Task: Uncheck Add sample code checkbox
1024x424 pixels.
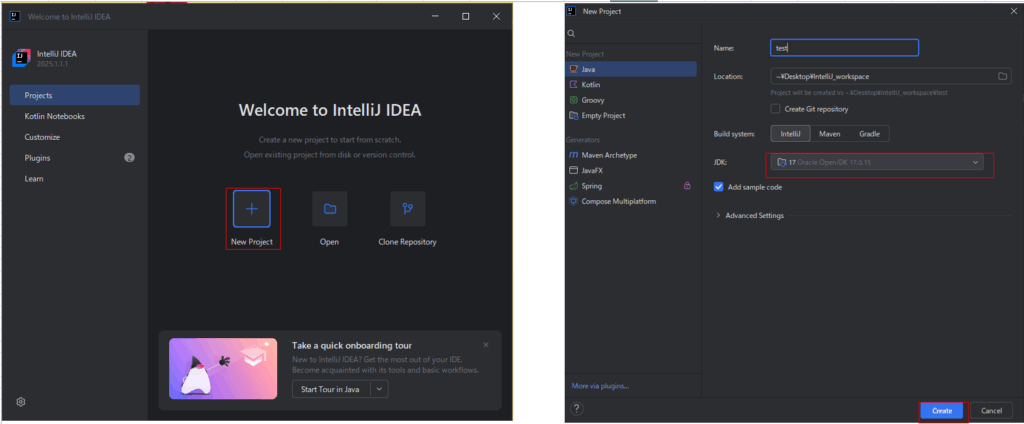Action: (719, 187)
